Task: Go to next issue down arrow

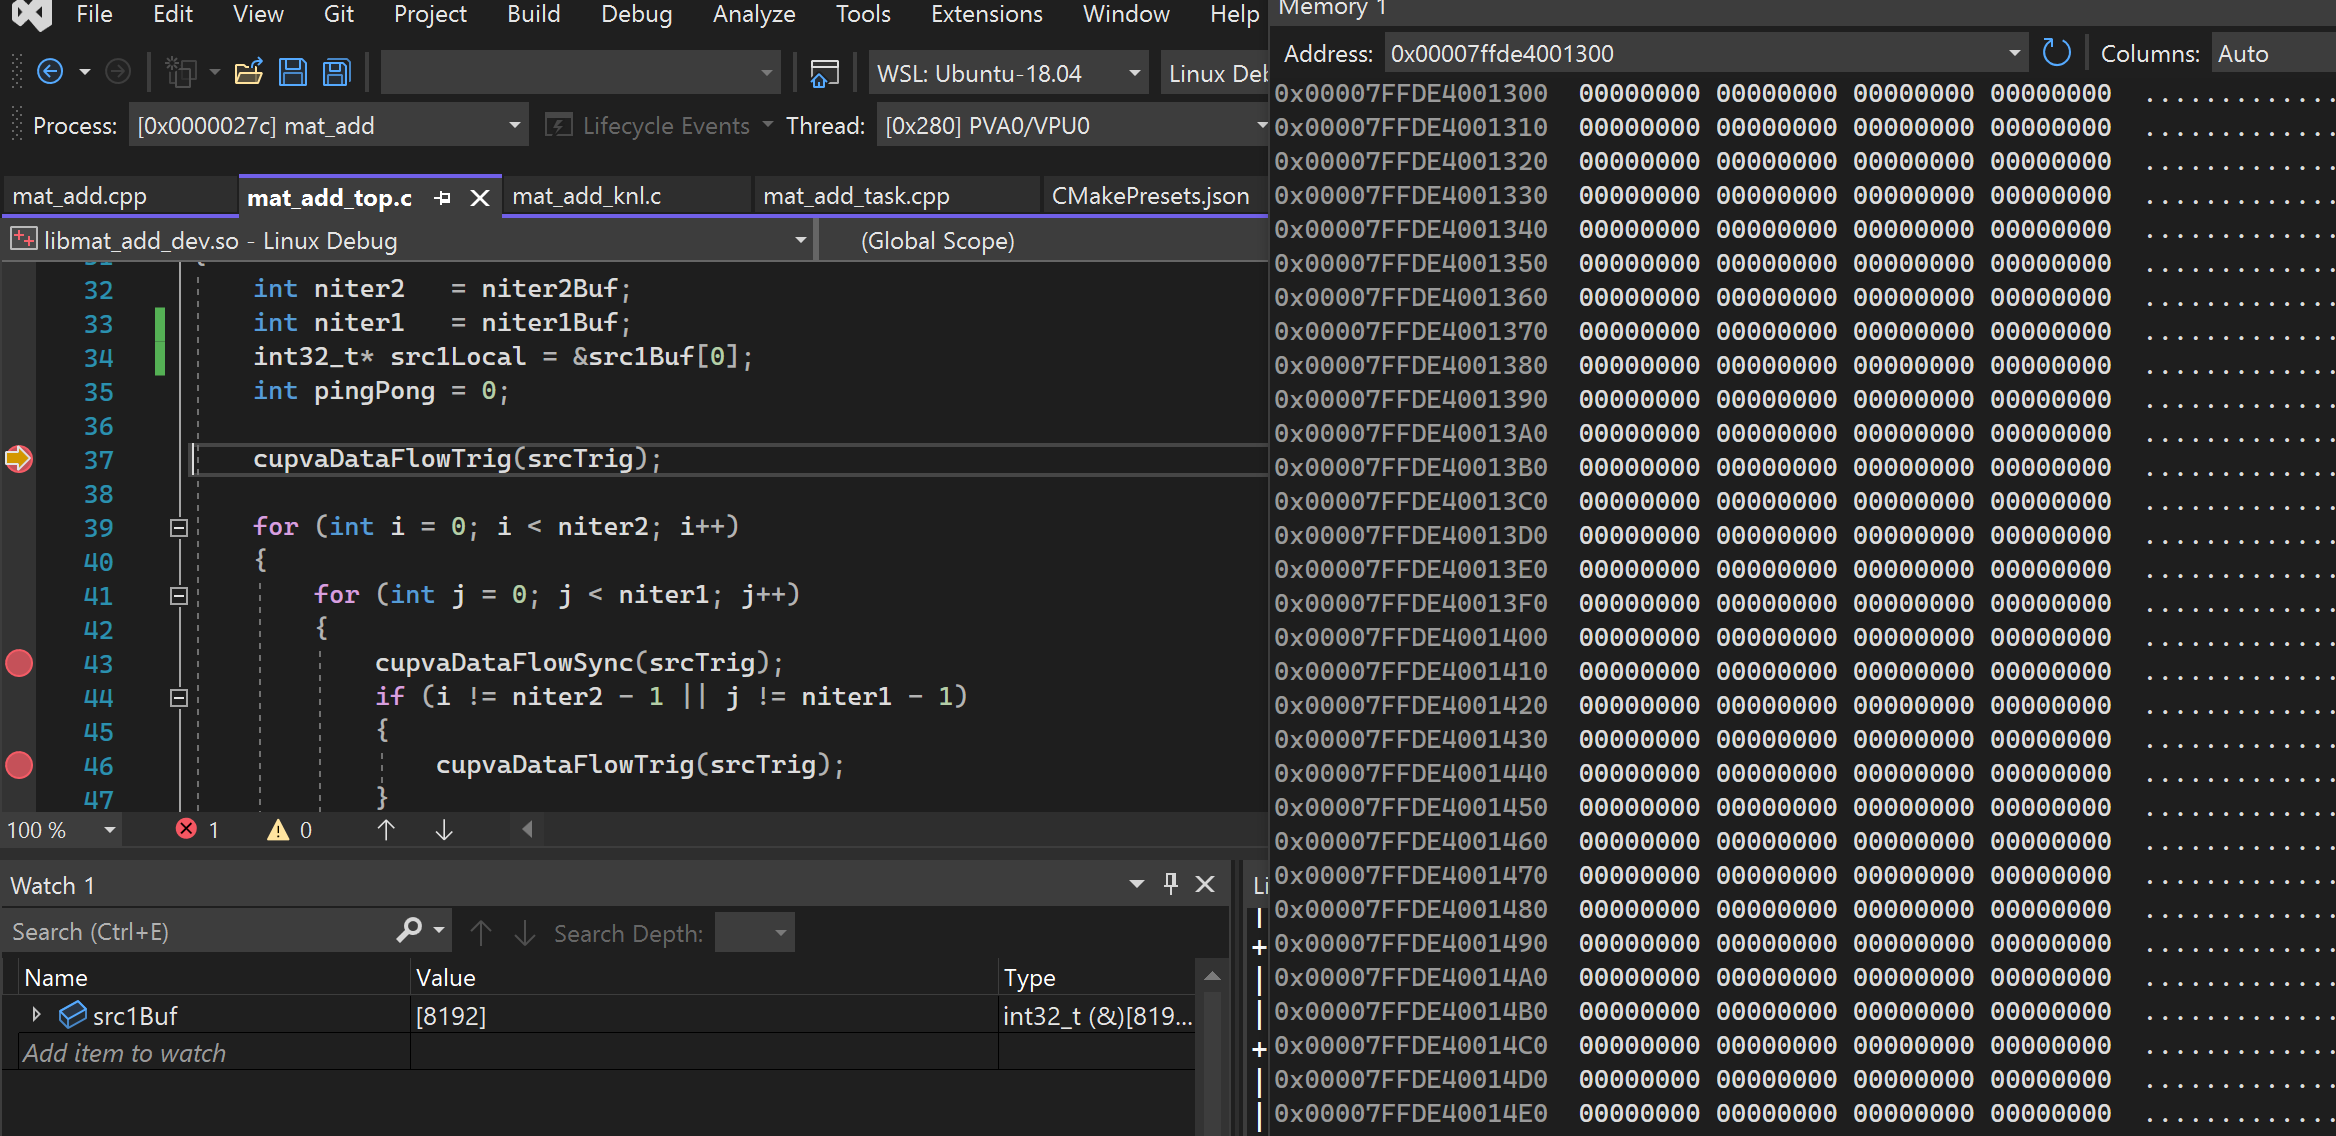Action: pos(444,829)
